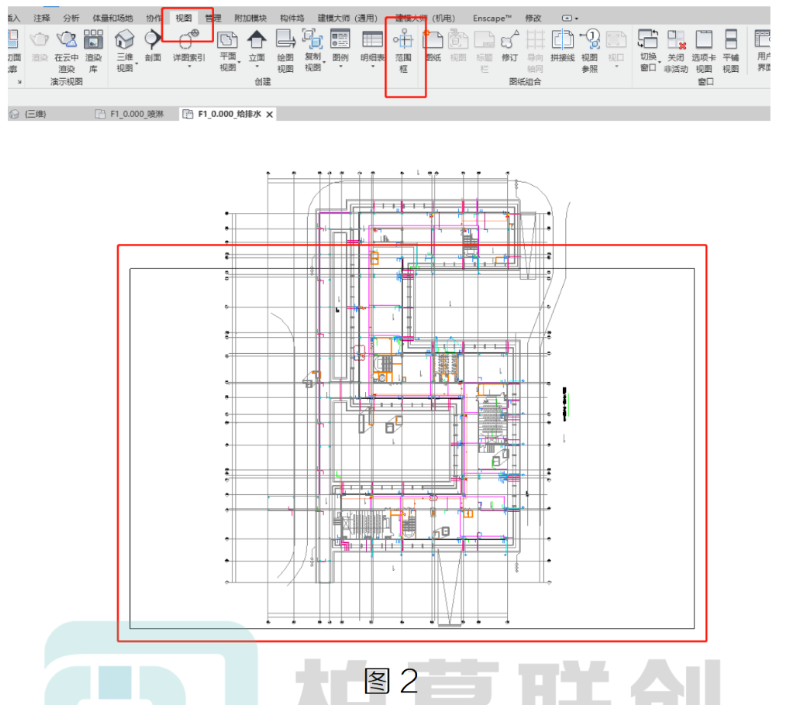Open the 建模大师 (通用) ribbon tab
The height and width of the screenshot is (705, 785).
click(348, 18)
